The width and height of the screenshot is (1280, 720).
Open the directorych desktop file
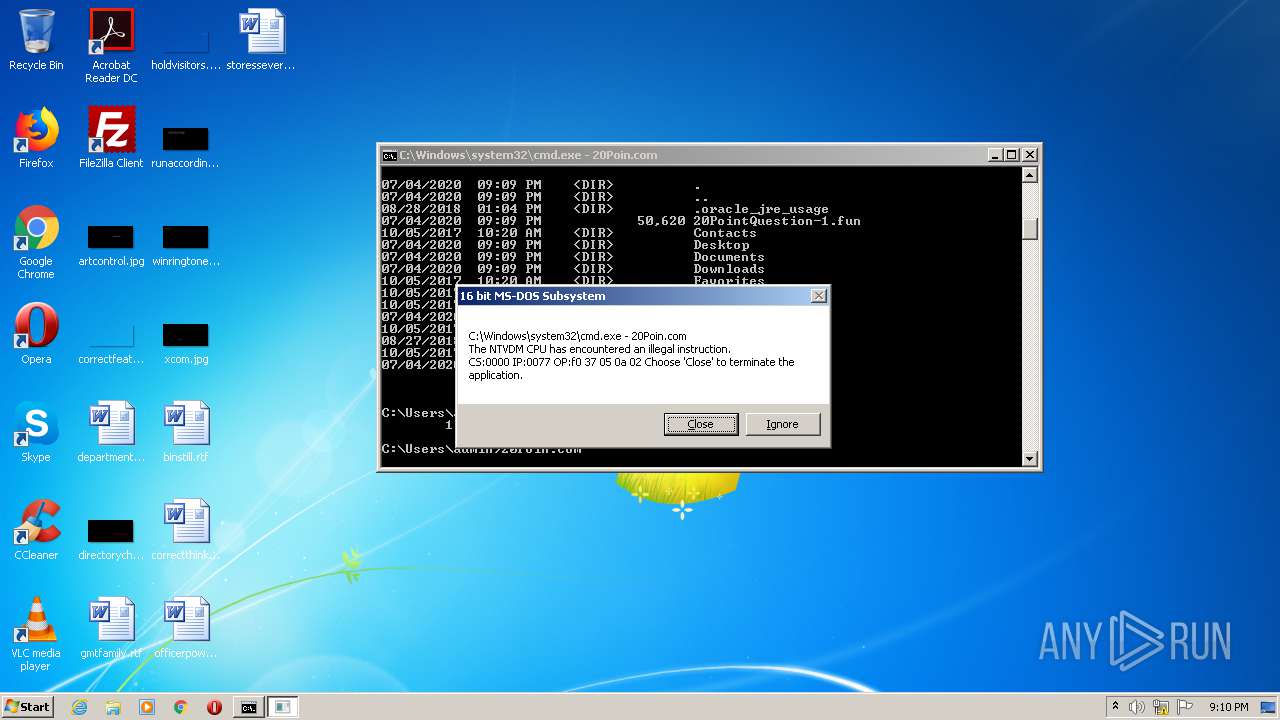click(x=111, y=538)
